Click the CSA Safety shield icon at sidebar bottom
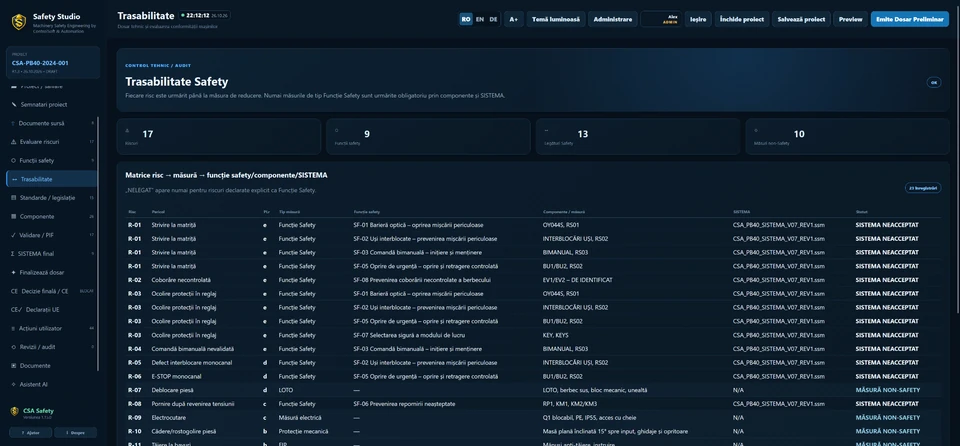 coord(15,411)
